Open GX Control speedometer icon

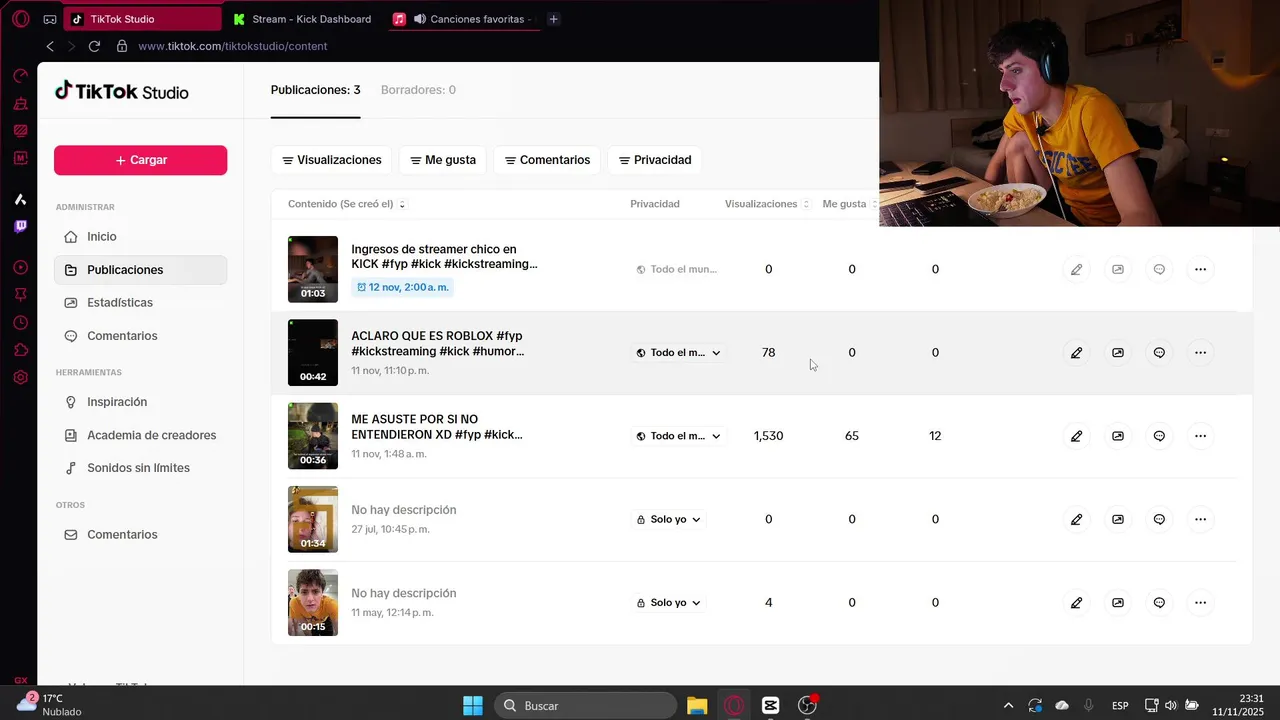click(20, 76)
